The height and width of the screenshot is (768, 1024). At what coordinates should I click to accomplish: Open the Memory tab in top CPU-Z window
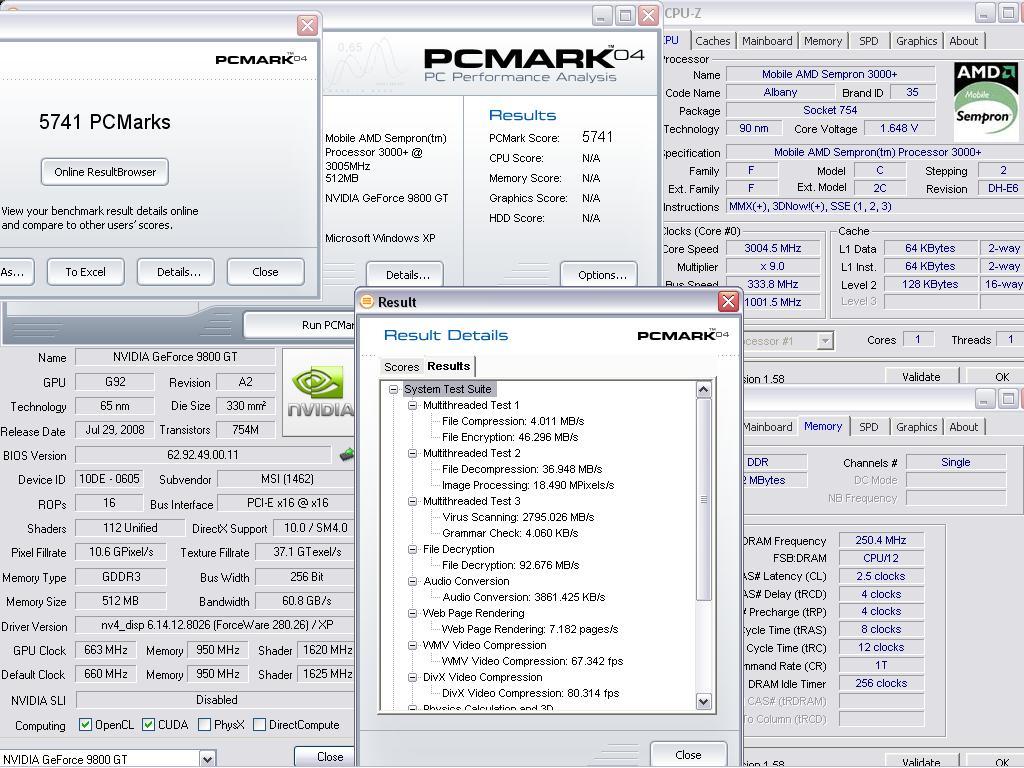tap(822, 41)
